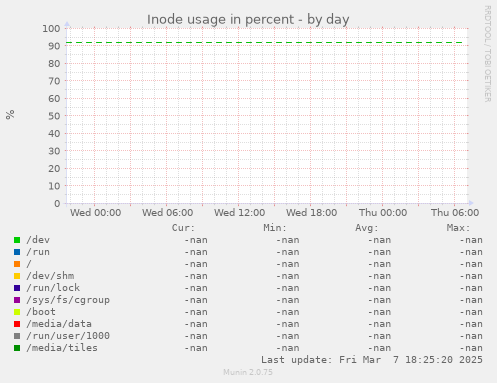Click the 'Min:' column header
This screenshot has height=383, width=497.
[x=275, y=228]
